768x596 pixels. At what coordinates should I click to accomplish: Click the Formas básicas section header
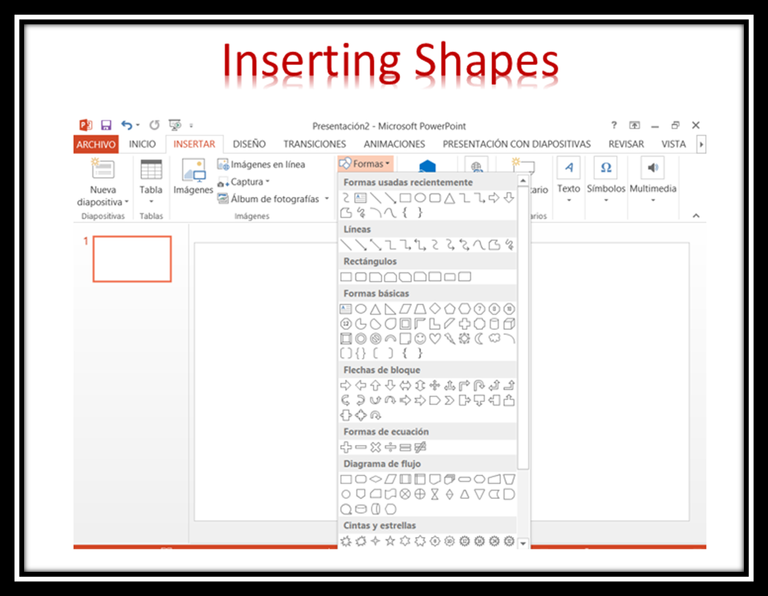427,293
